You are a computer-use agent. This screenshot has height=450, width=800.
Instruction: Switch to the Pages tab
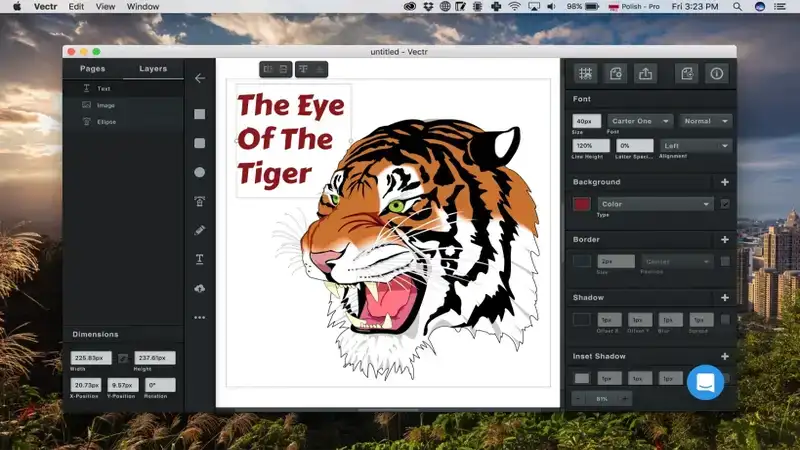tap(92, 68)
